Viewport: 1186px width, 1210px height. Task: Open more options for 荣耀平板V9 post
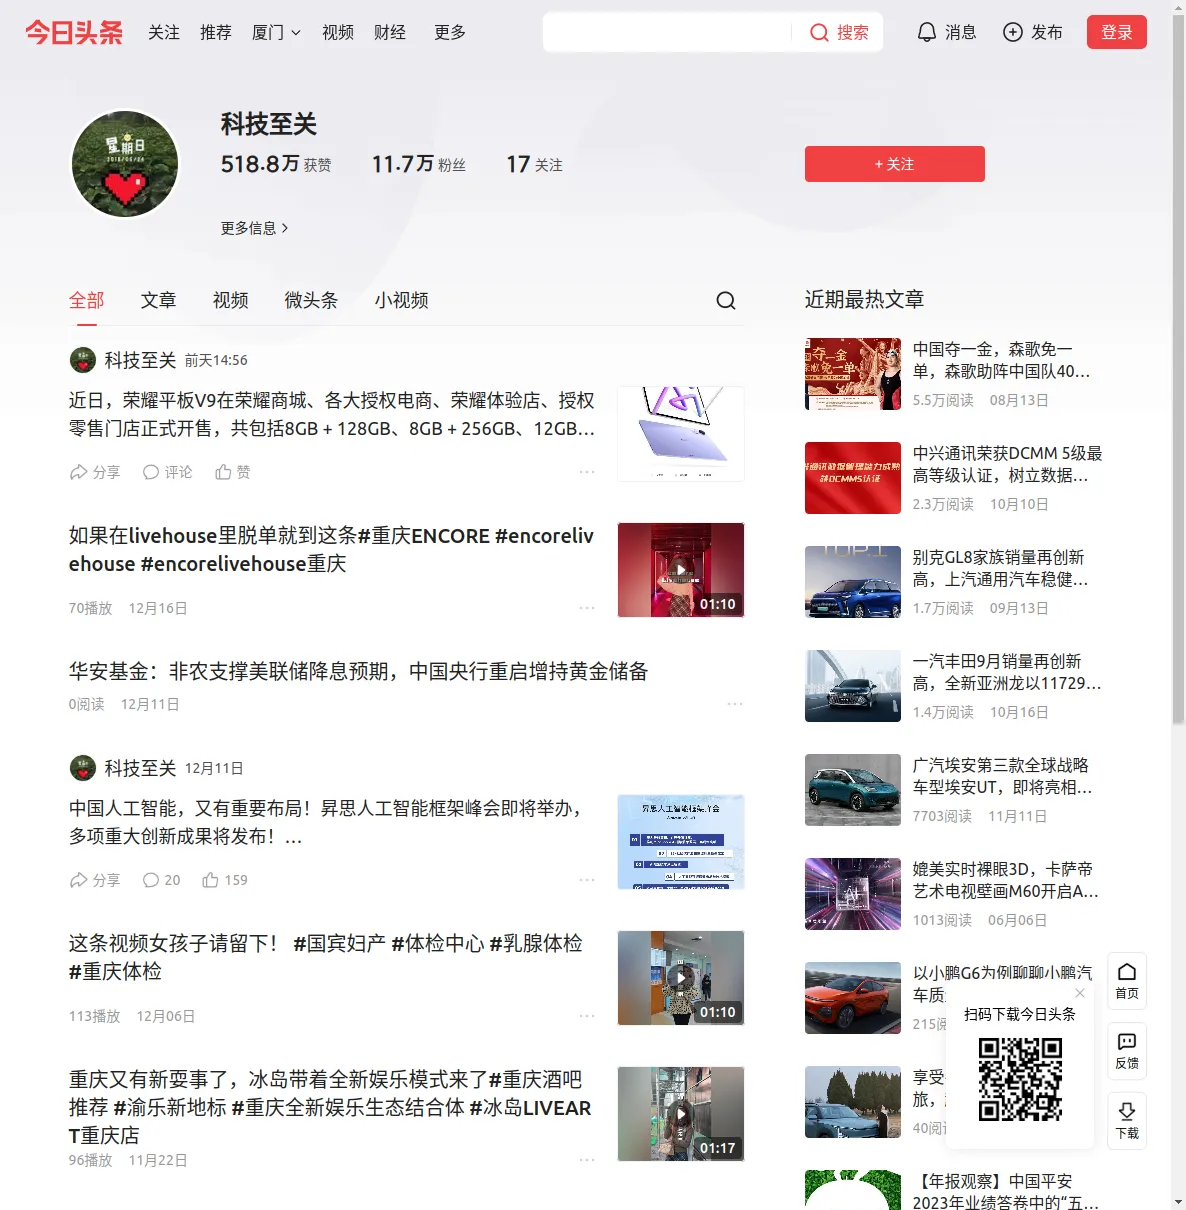[x=587, y=472]
